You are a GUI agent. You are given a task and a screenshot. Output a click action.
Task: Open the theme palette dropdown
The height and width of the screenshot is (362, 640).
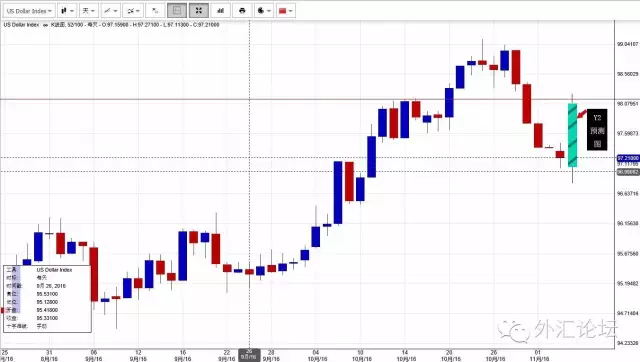click(x=264, y=11)
